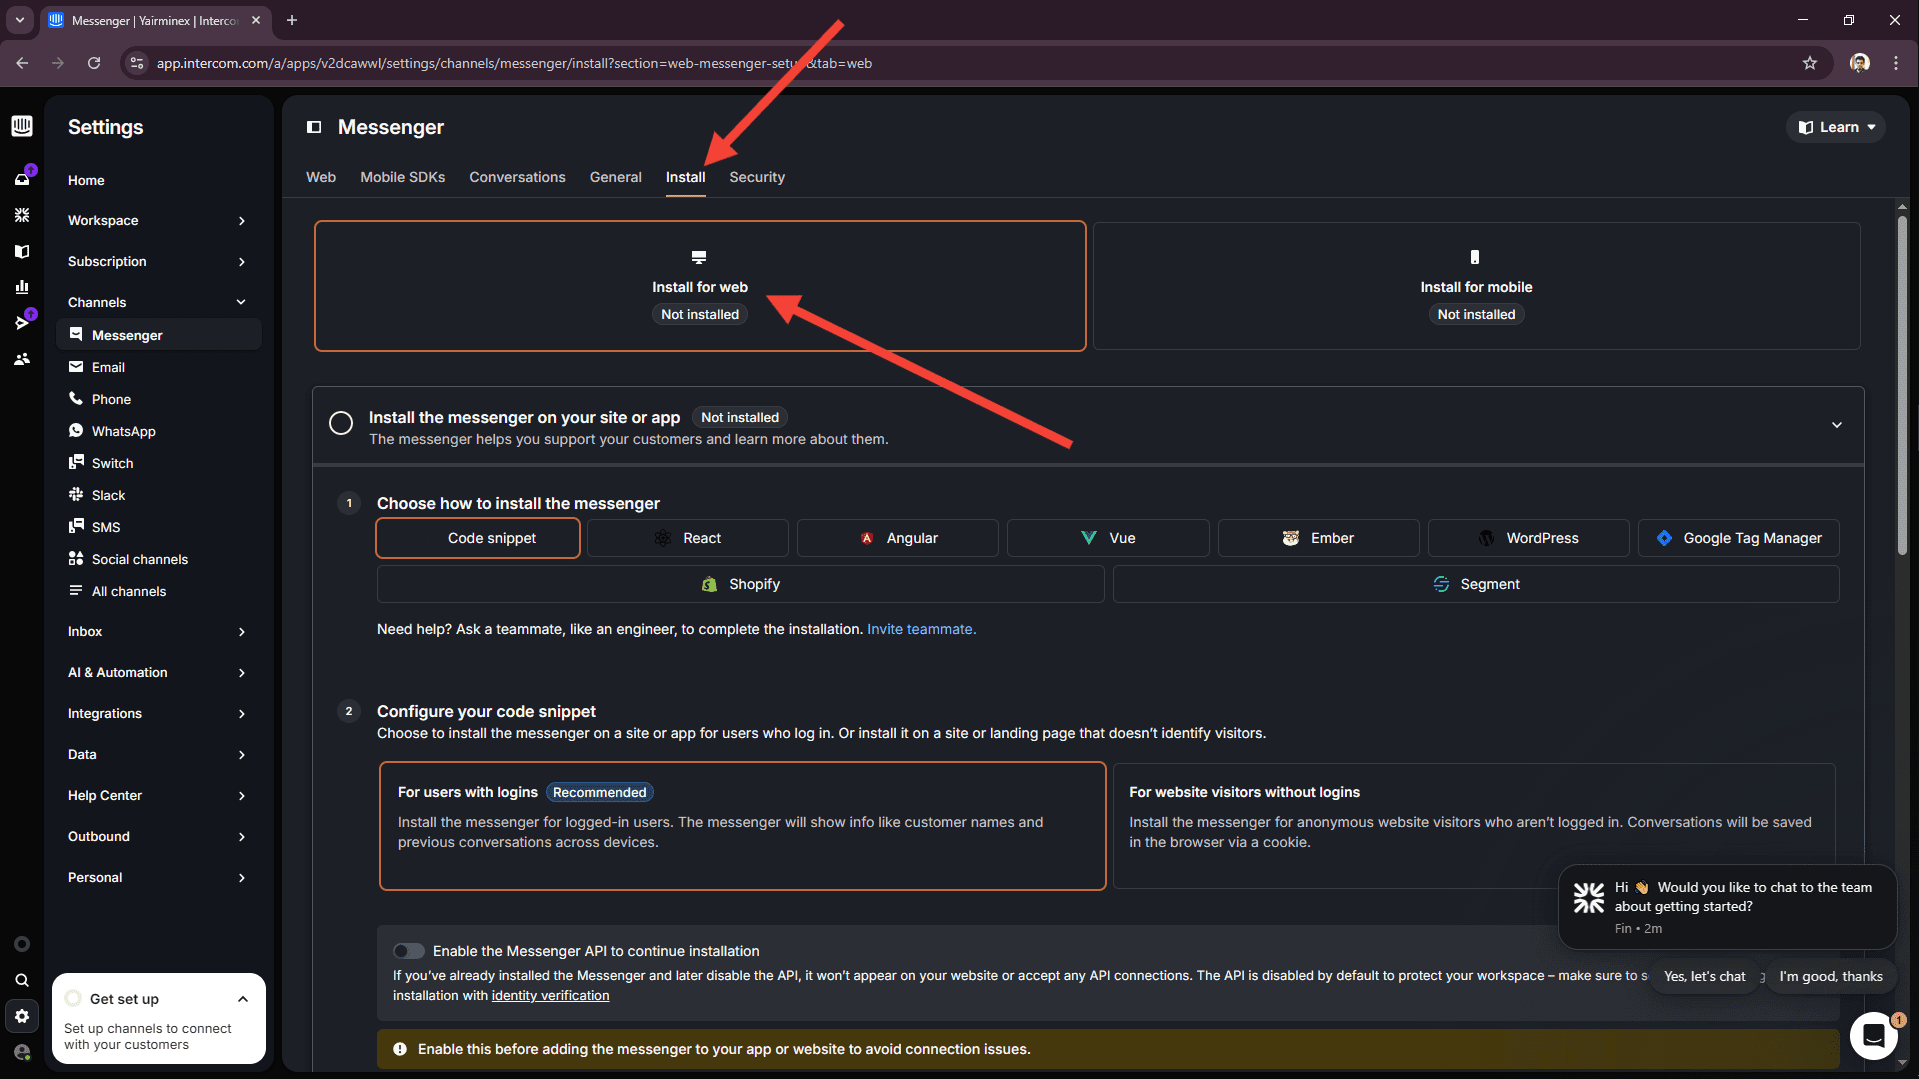The width and height of the screenshot is (1919, 1079).
Task: Choose the Shopify install method
Action: [741, 584]
